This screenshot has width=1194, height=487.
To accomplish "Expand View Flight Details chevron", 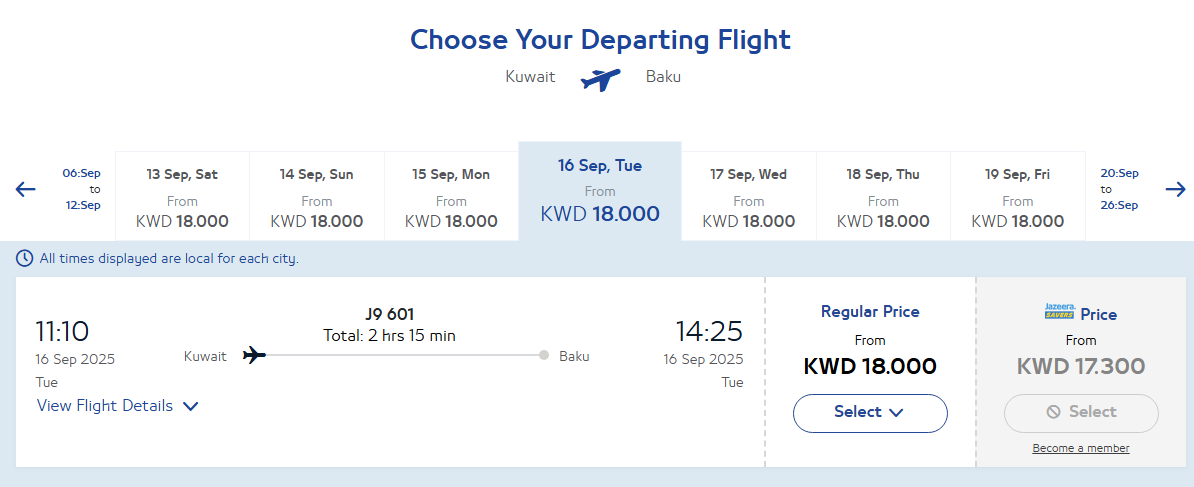I will point(190,406).
